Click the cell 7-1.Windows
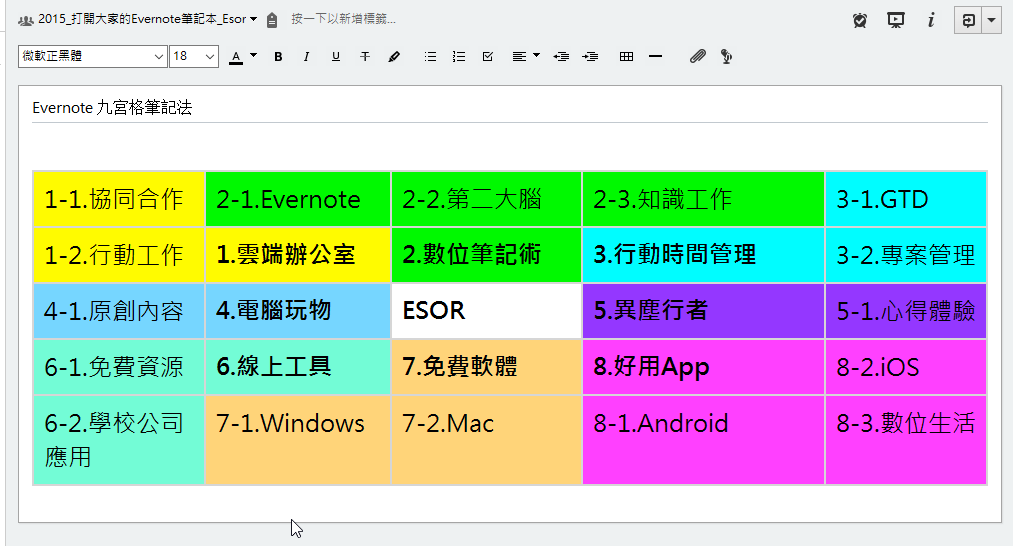Viewport: 1013px width, 546px height. pos(298,440)
